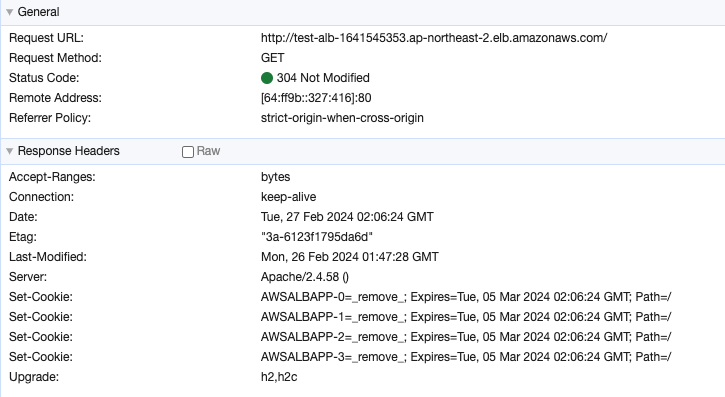Viewport: 725px width, 397px height.
Task: Collapse the General section triangle
Action: coord(9,12)
